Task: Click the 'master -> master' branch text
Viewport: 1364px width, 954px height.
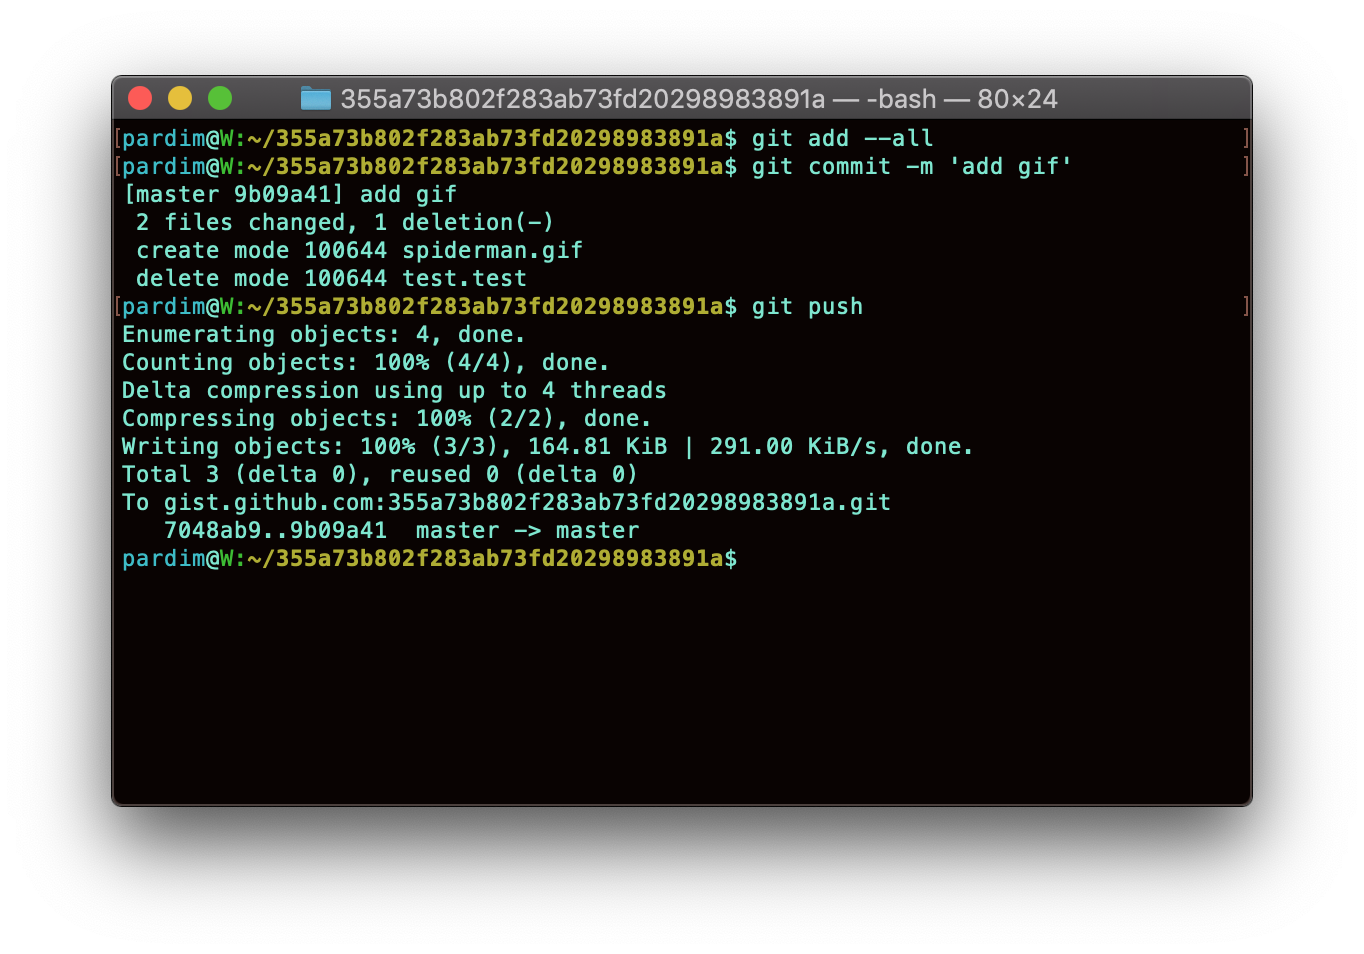Action: click(x=527, y=531)
